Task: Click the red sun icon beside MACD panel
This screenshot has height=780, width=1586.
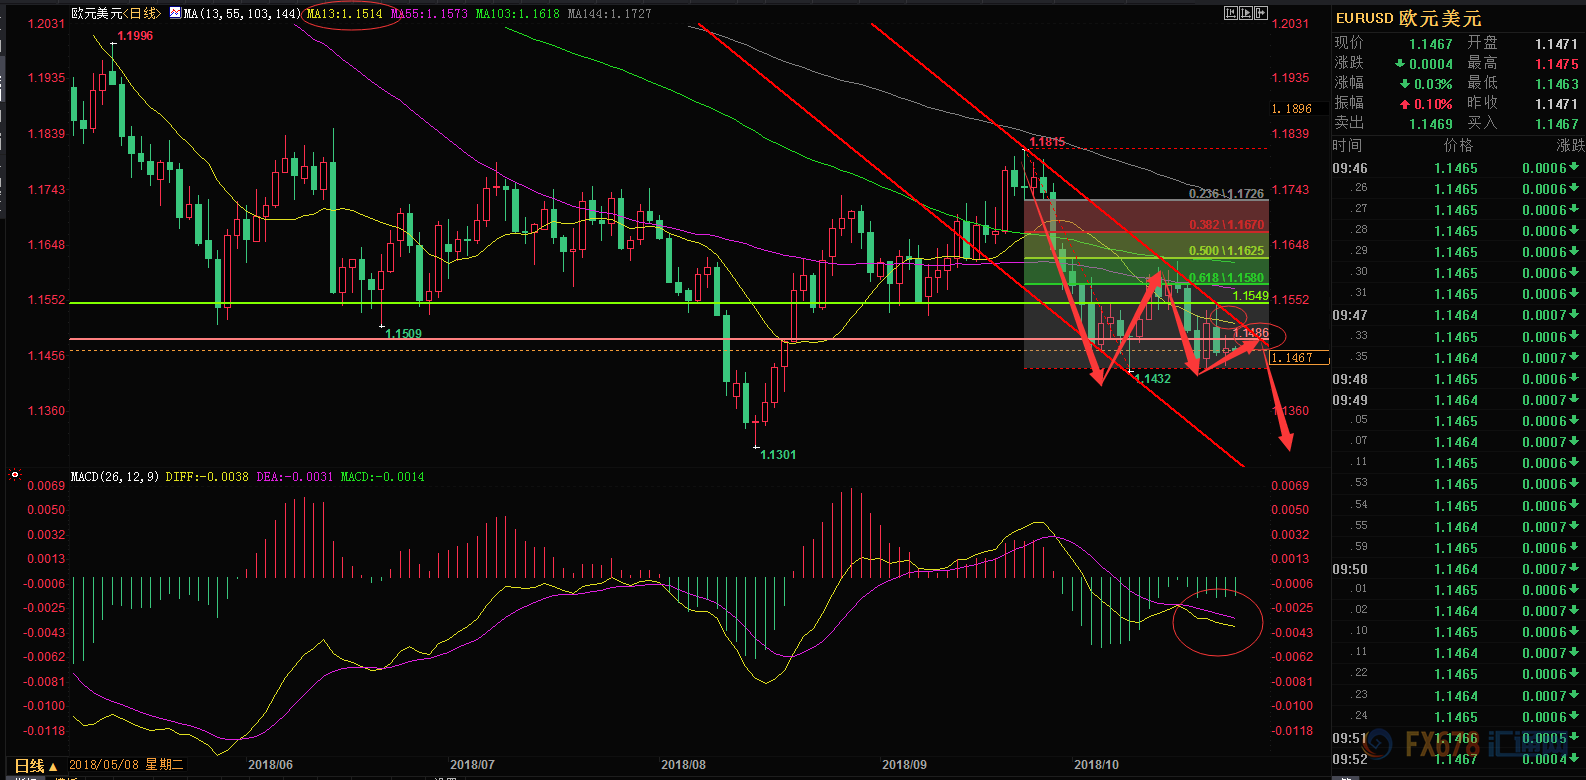Action: [14, 475]
